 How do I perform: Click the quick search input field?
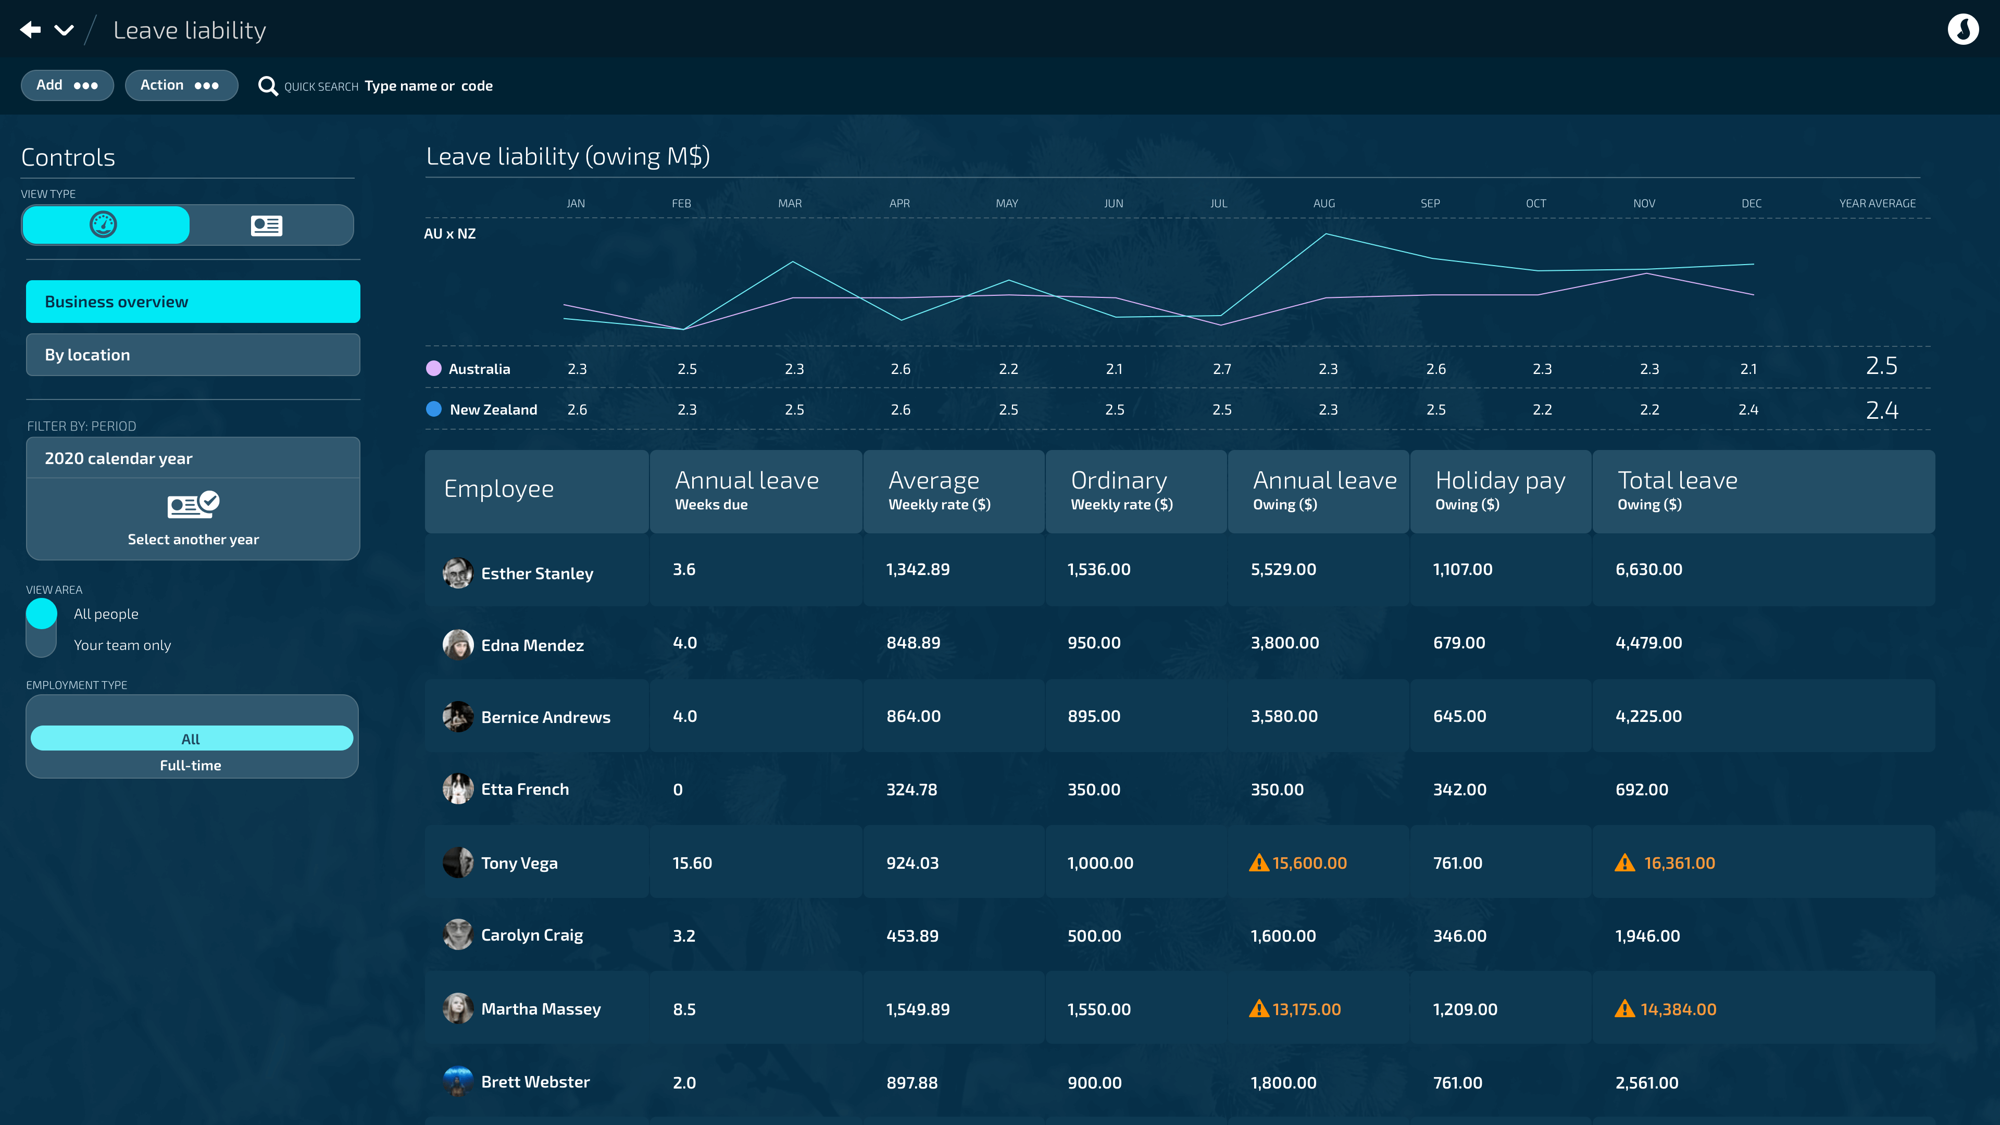tap(428, 86)
